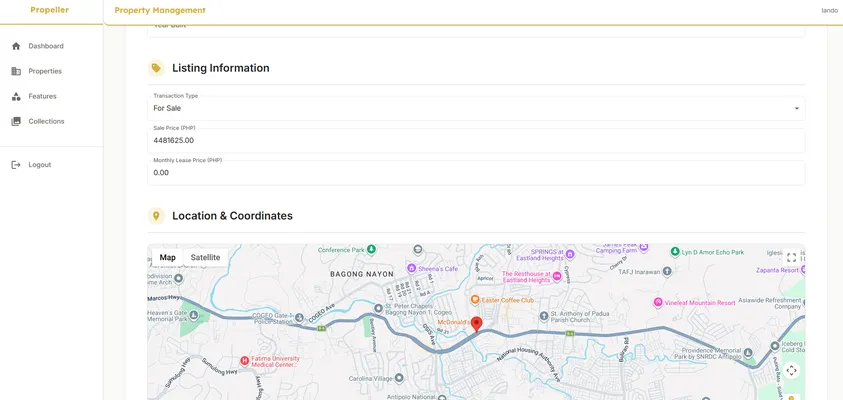Navigate to Collections menu item
Image resolution: width=843 pixels, height=400 pixels.
[x=46, y=121]
